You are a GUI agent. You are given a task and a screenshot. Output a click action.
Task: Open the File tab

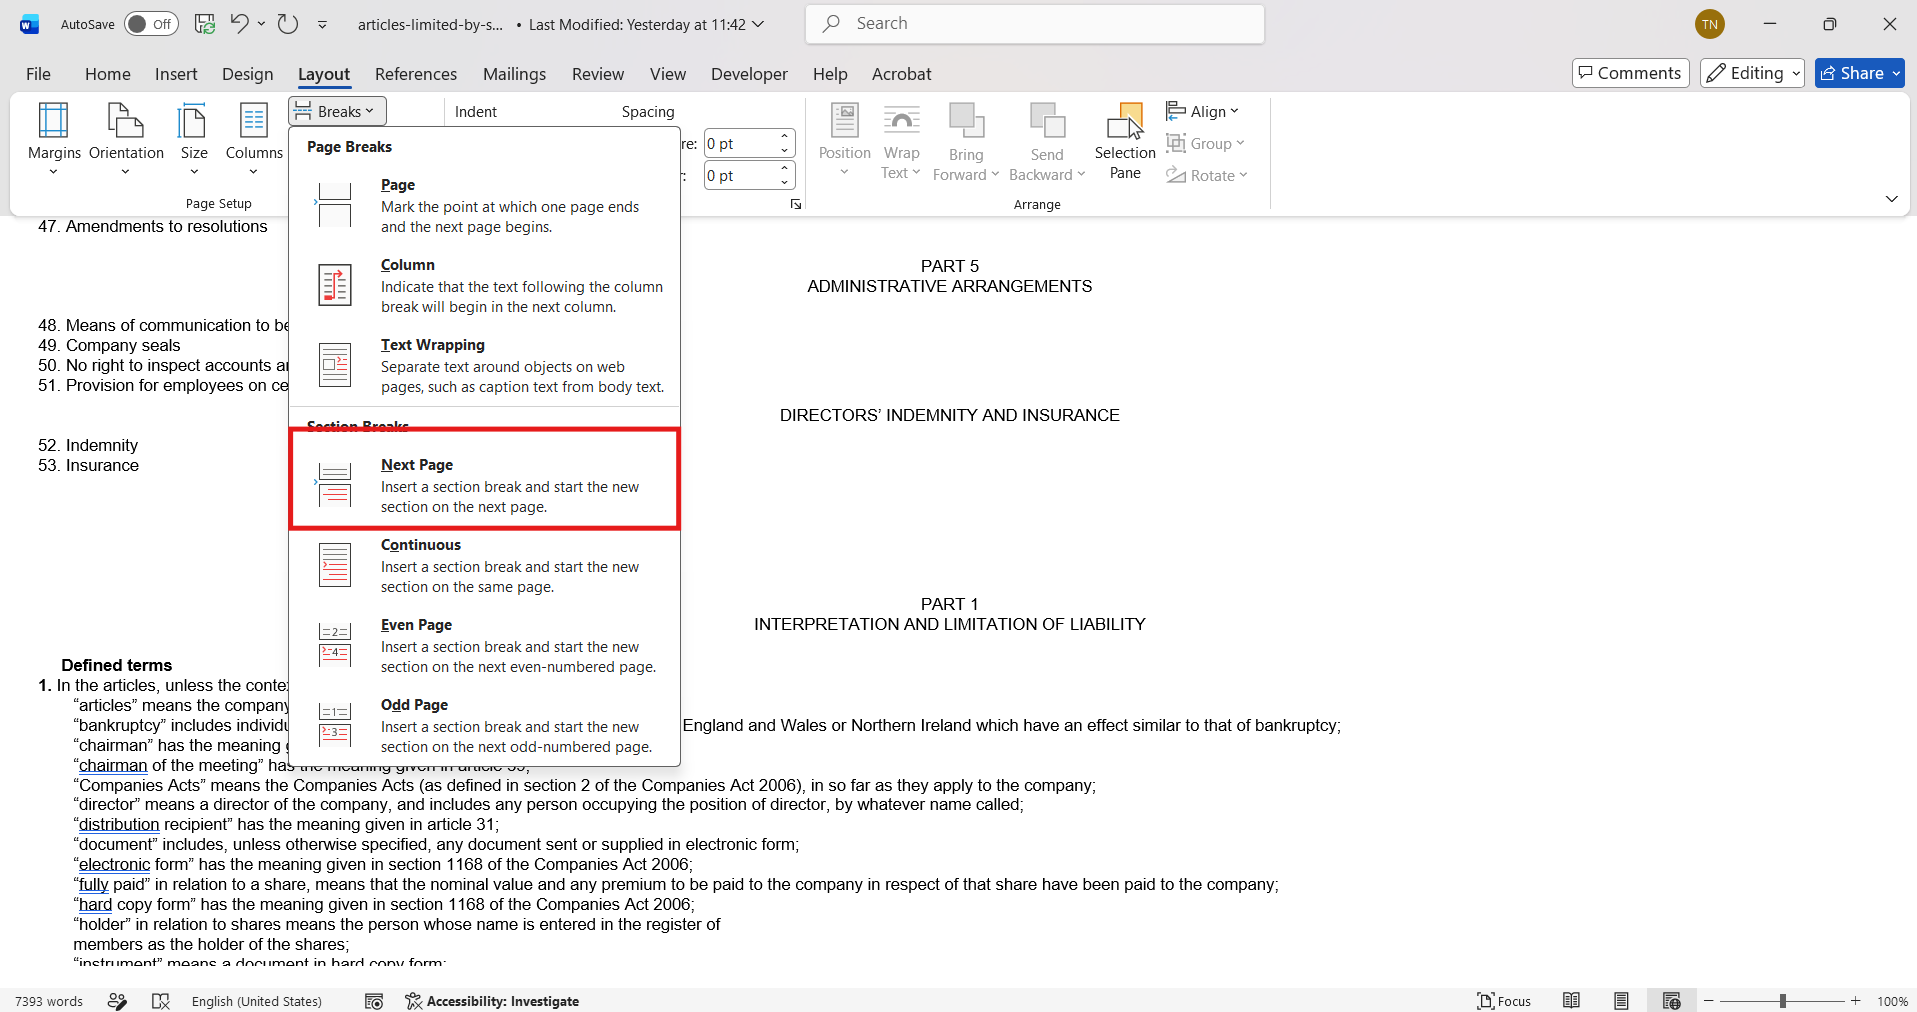tap(38, 74)
